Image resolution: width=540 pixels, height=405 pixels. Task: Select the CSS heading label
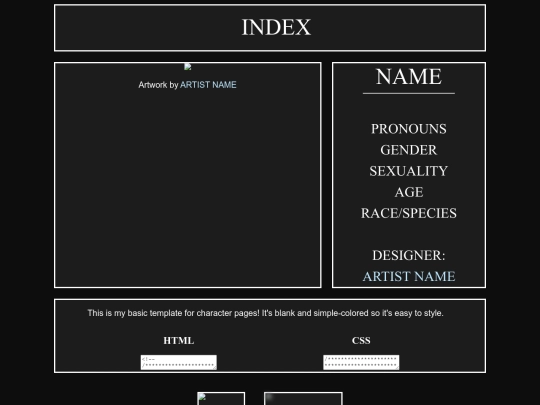point(361,341)
